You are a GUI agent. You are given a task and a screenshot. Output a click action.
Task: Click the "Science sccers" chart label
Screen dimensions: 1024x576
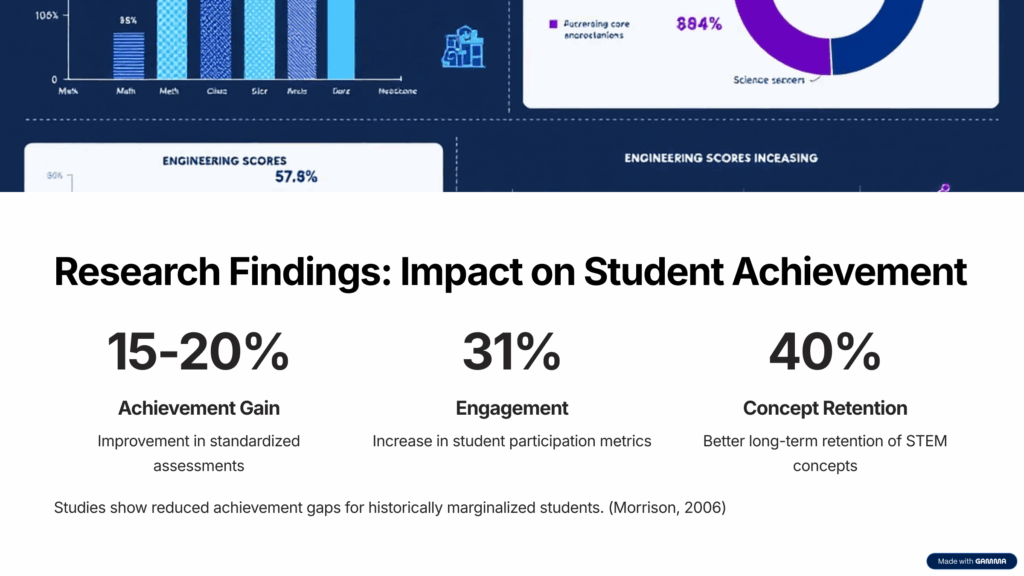pos(767,80)
